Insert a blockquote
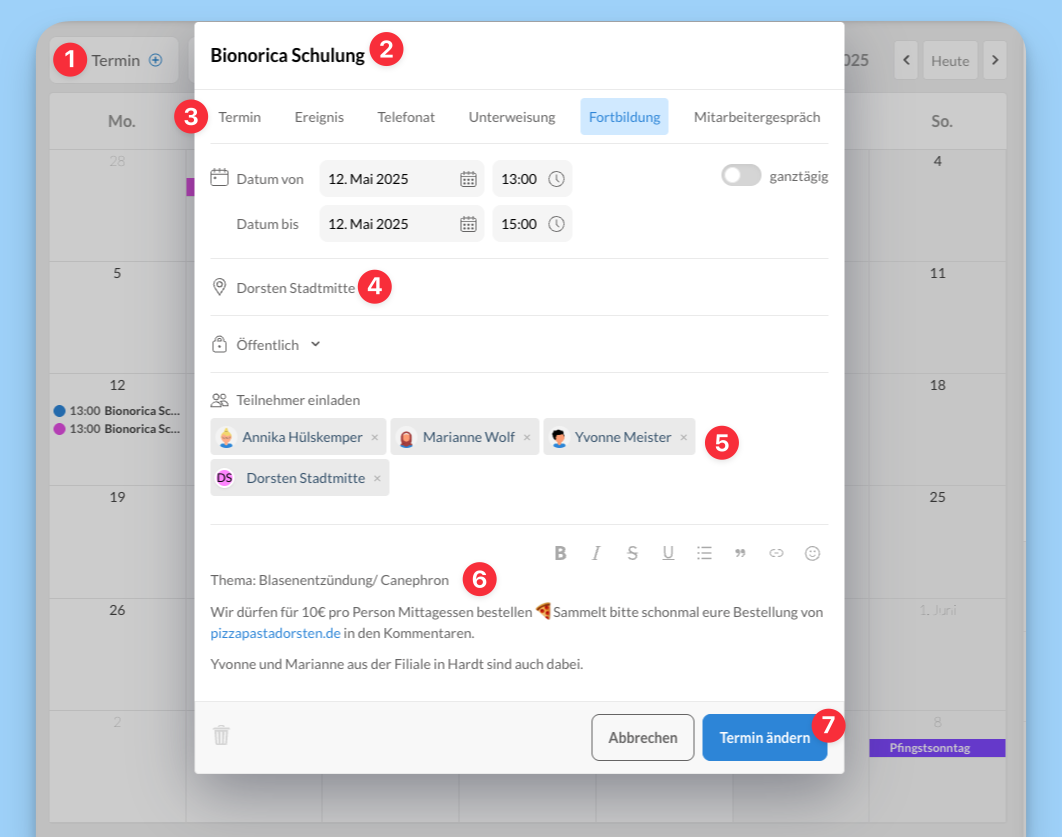This screenshot has height=837, width=1062. tap(740, 553)
